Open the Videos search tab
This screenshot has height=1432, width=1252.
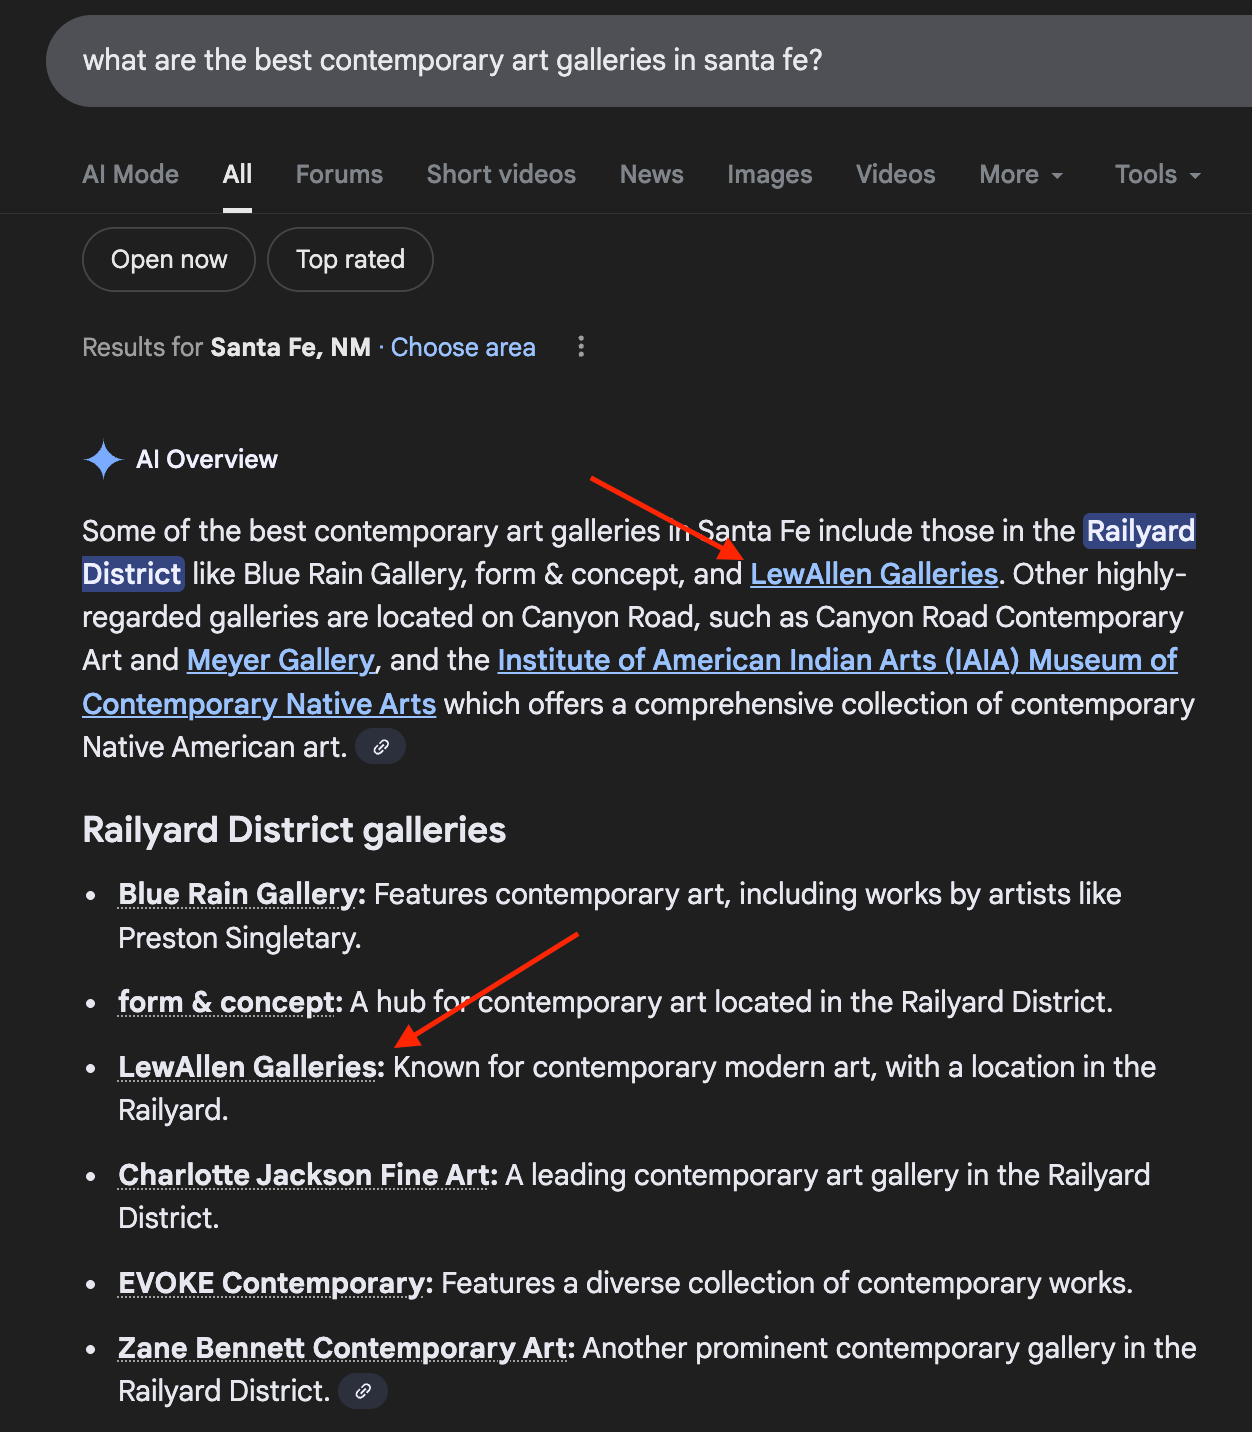[895, 175]
